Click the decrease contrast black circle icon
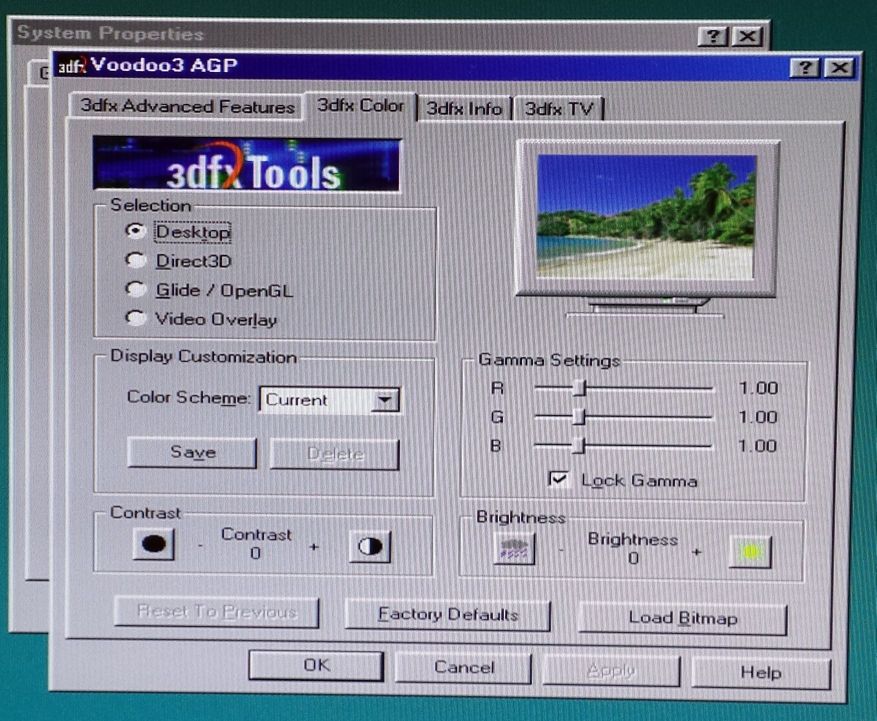The height and width of the screenshot is (721, 877). pyautogui.click(x=154, y=544)
